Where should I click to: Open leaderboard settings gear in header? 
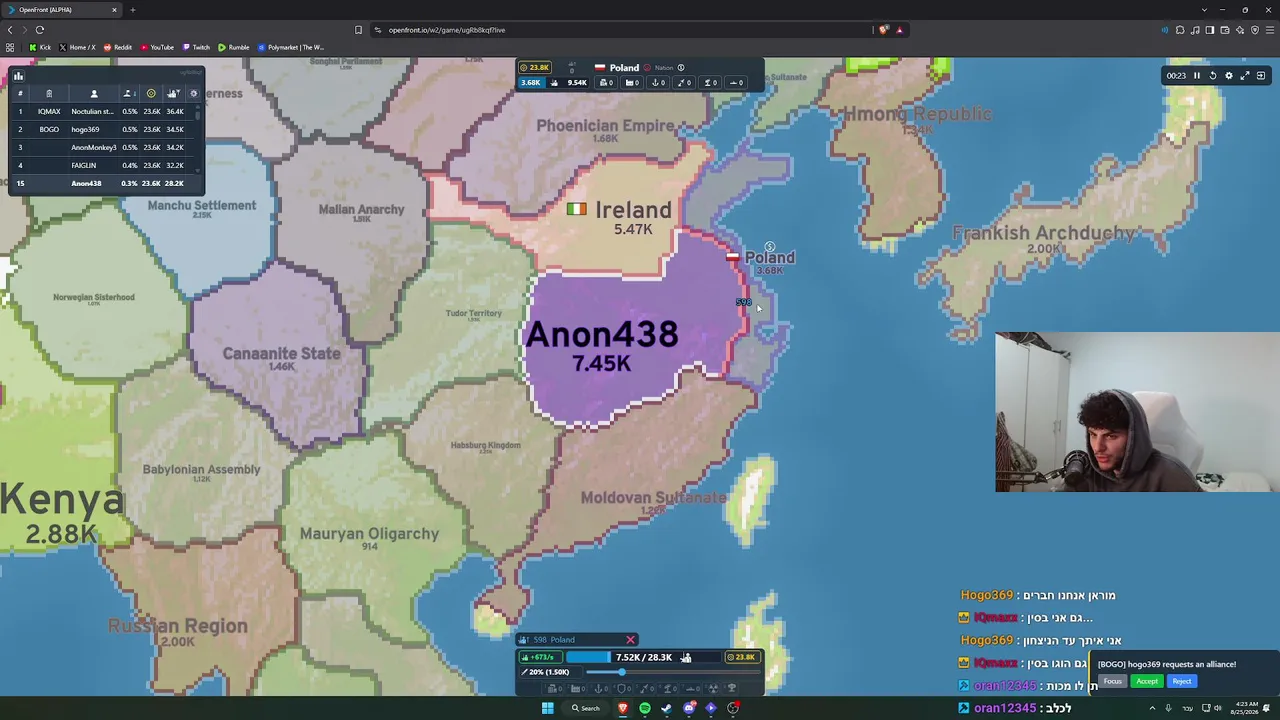pyautogui.click(x=194, y=93)
